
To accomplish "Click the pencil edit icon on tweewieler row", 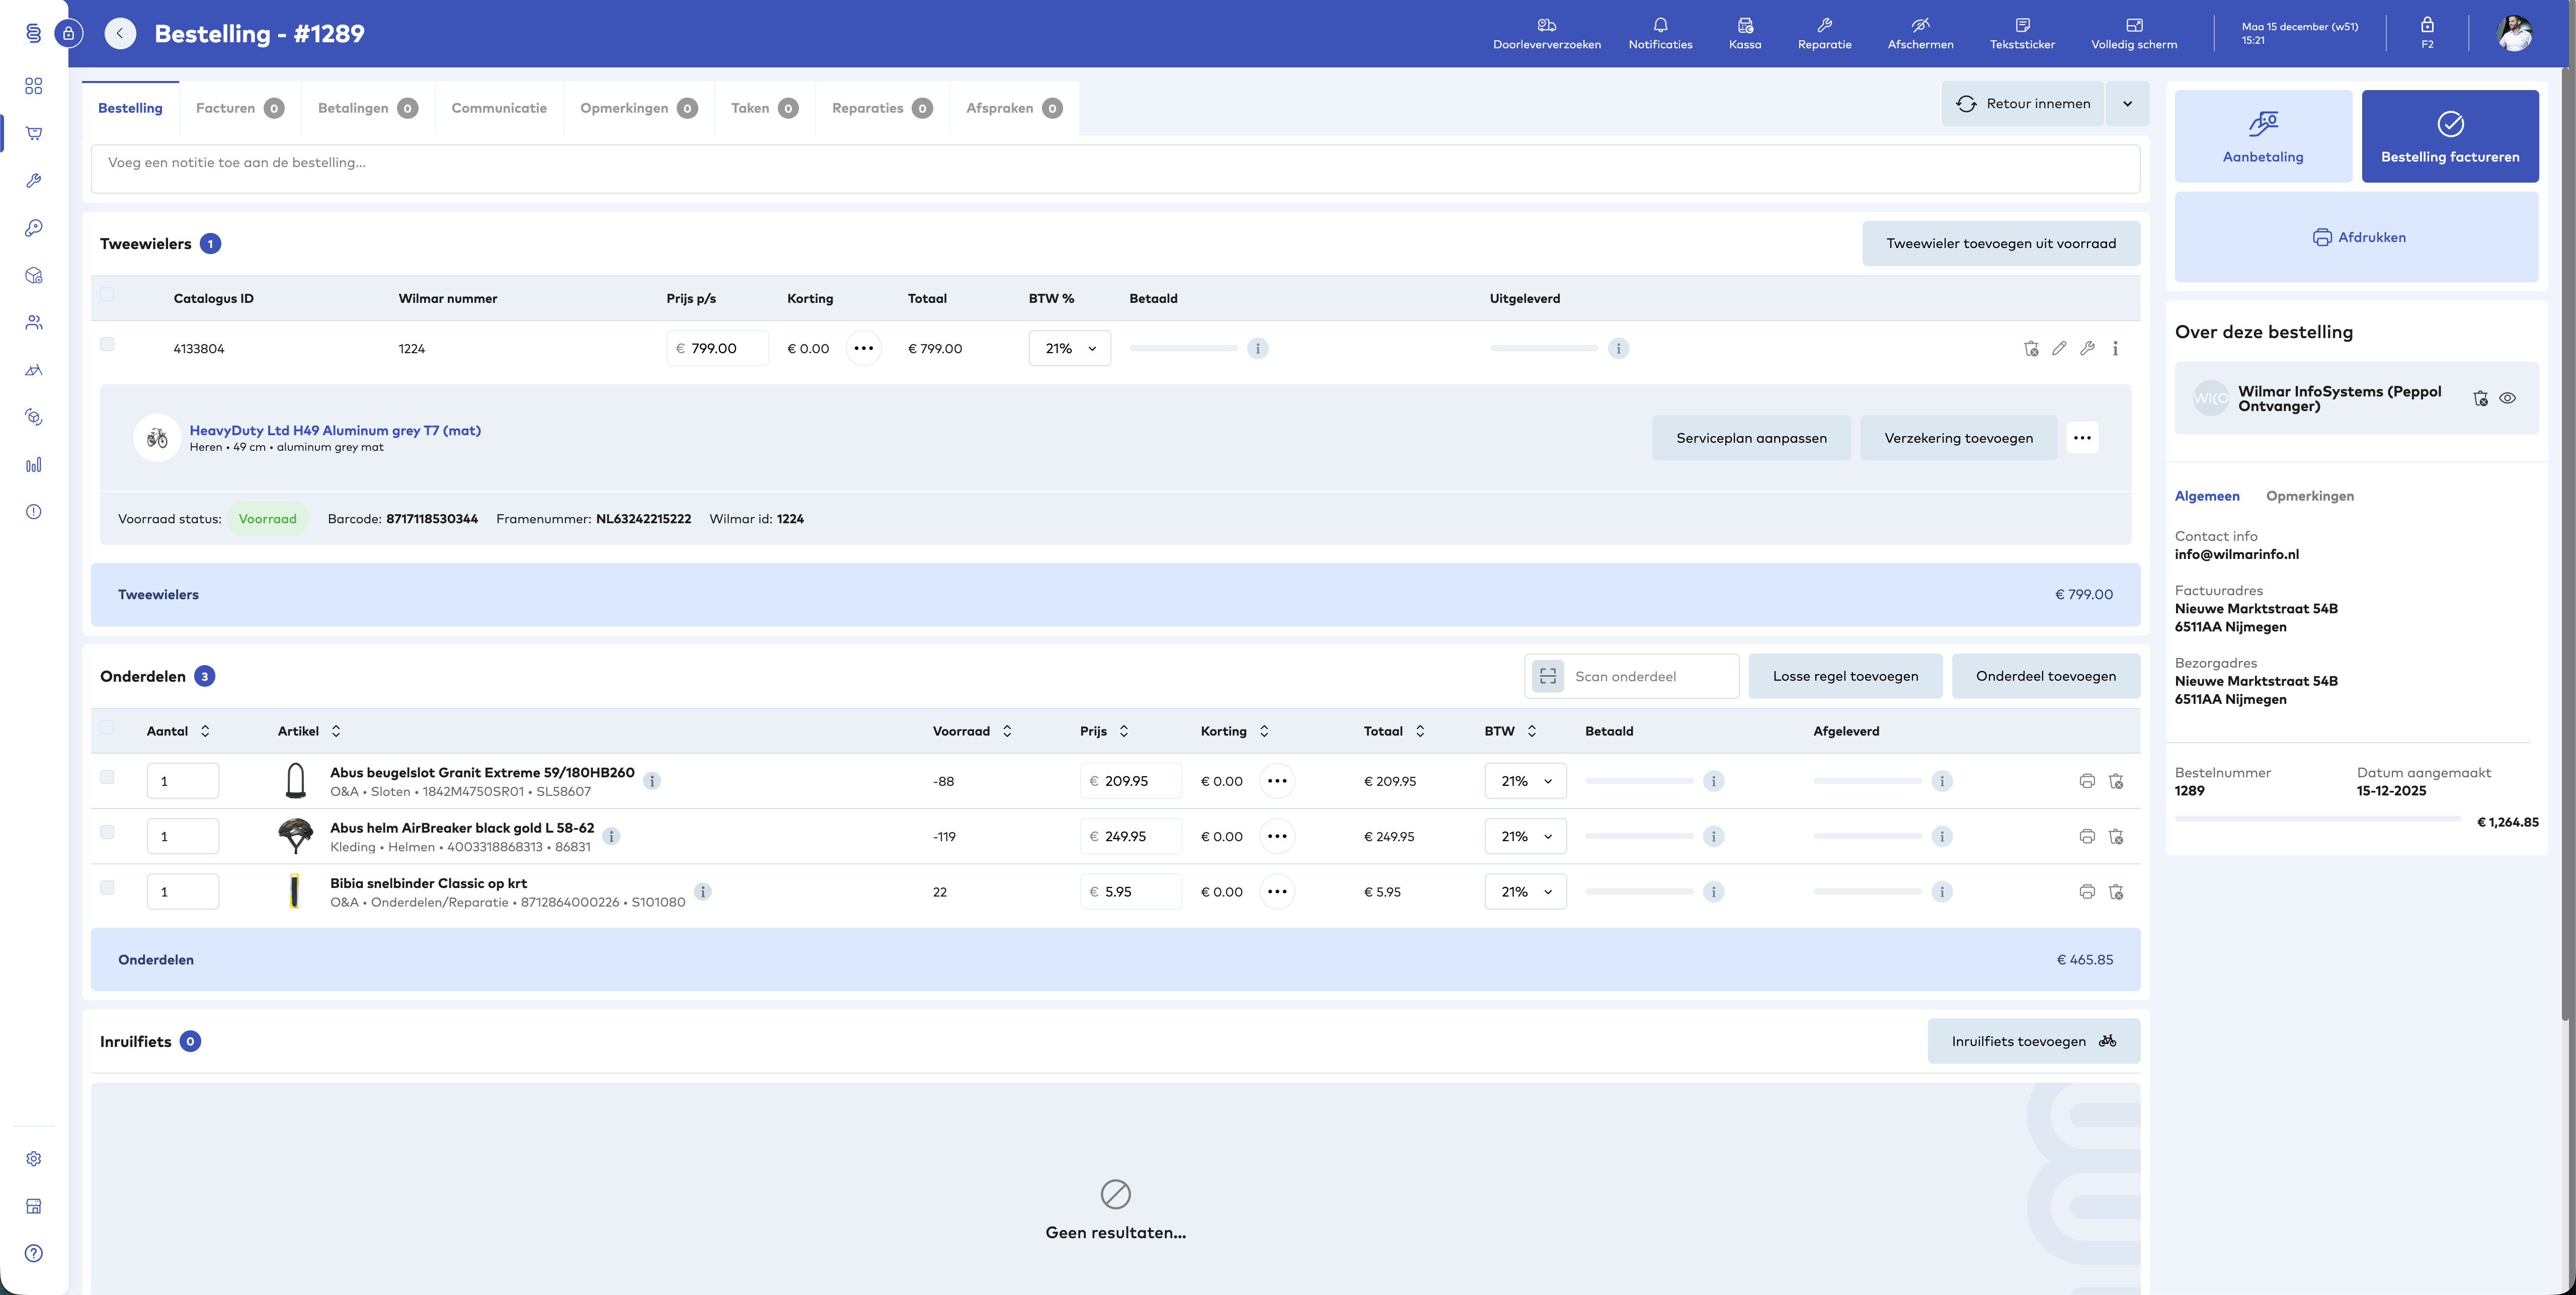I will click(2059, 349).
